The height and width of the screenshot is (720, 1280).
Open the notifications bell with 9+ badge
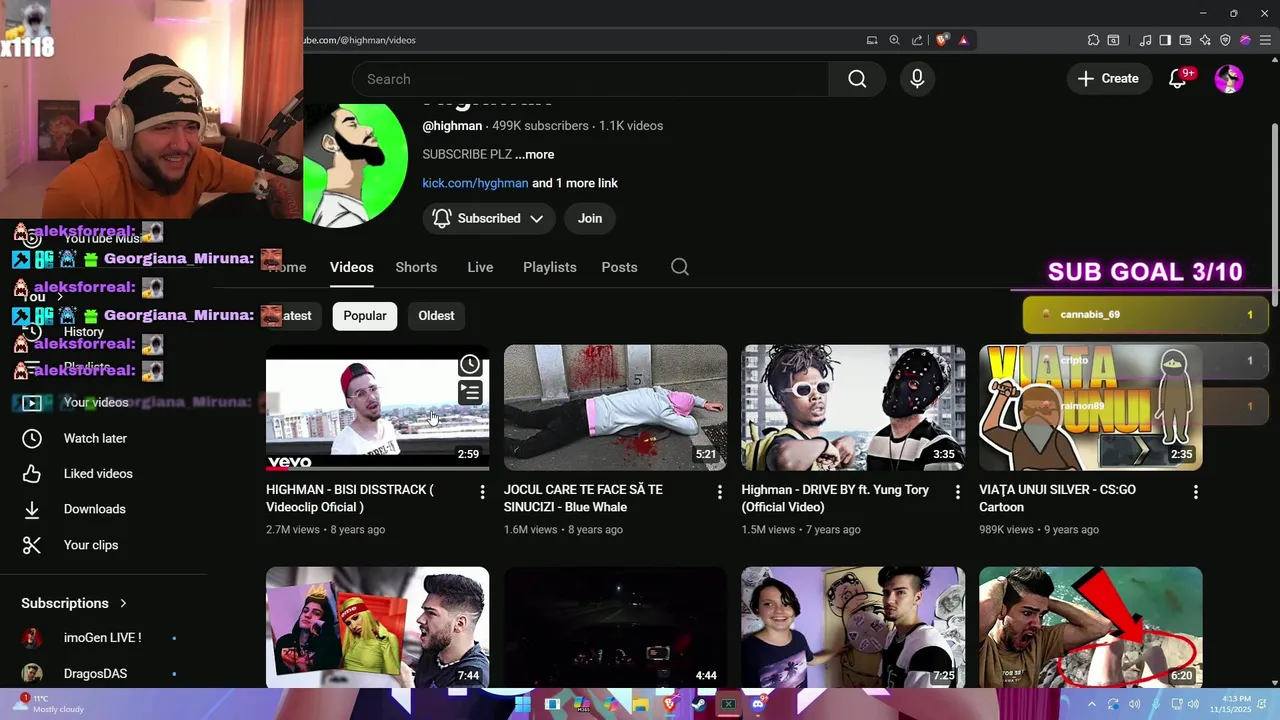click(x=1179, y=78)
